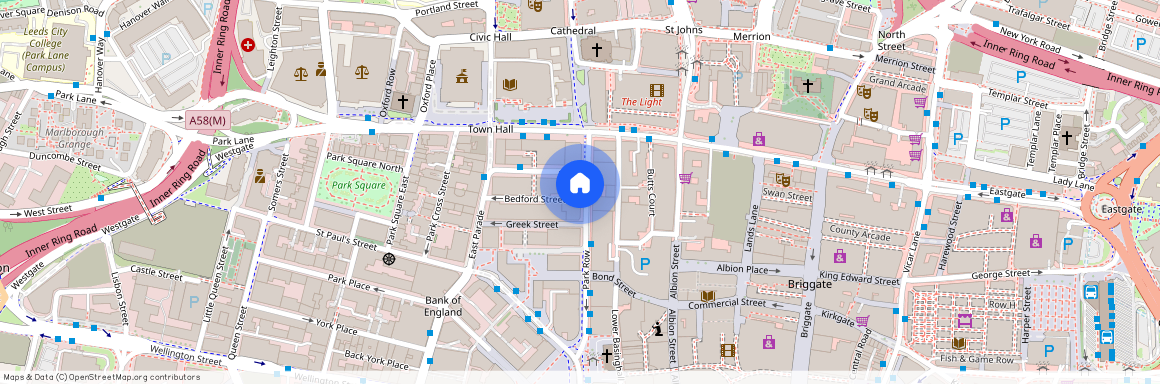Click the church cross in the churchyard near Merrion Street
Screen dimensions: 1160x384
[x=808, y=86]
